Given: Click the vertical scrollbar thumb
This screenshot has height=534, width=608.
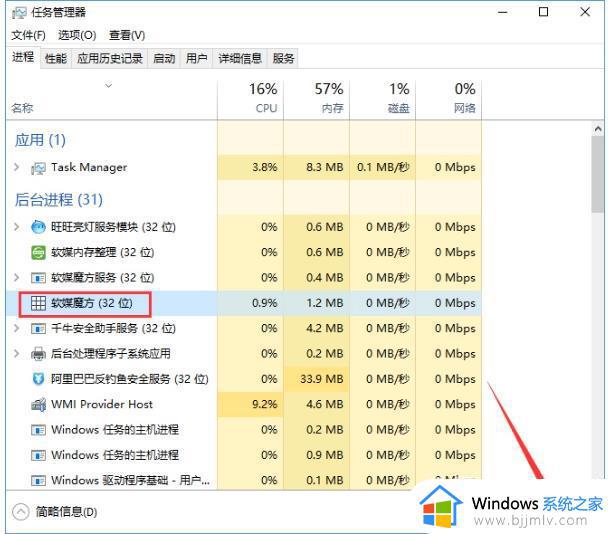Looking at the screenshot, I should 598,175.
